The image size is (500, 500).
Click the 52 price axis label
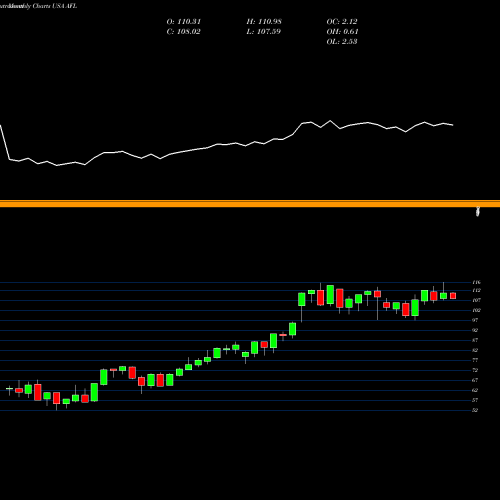475,410
